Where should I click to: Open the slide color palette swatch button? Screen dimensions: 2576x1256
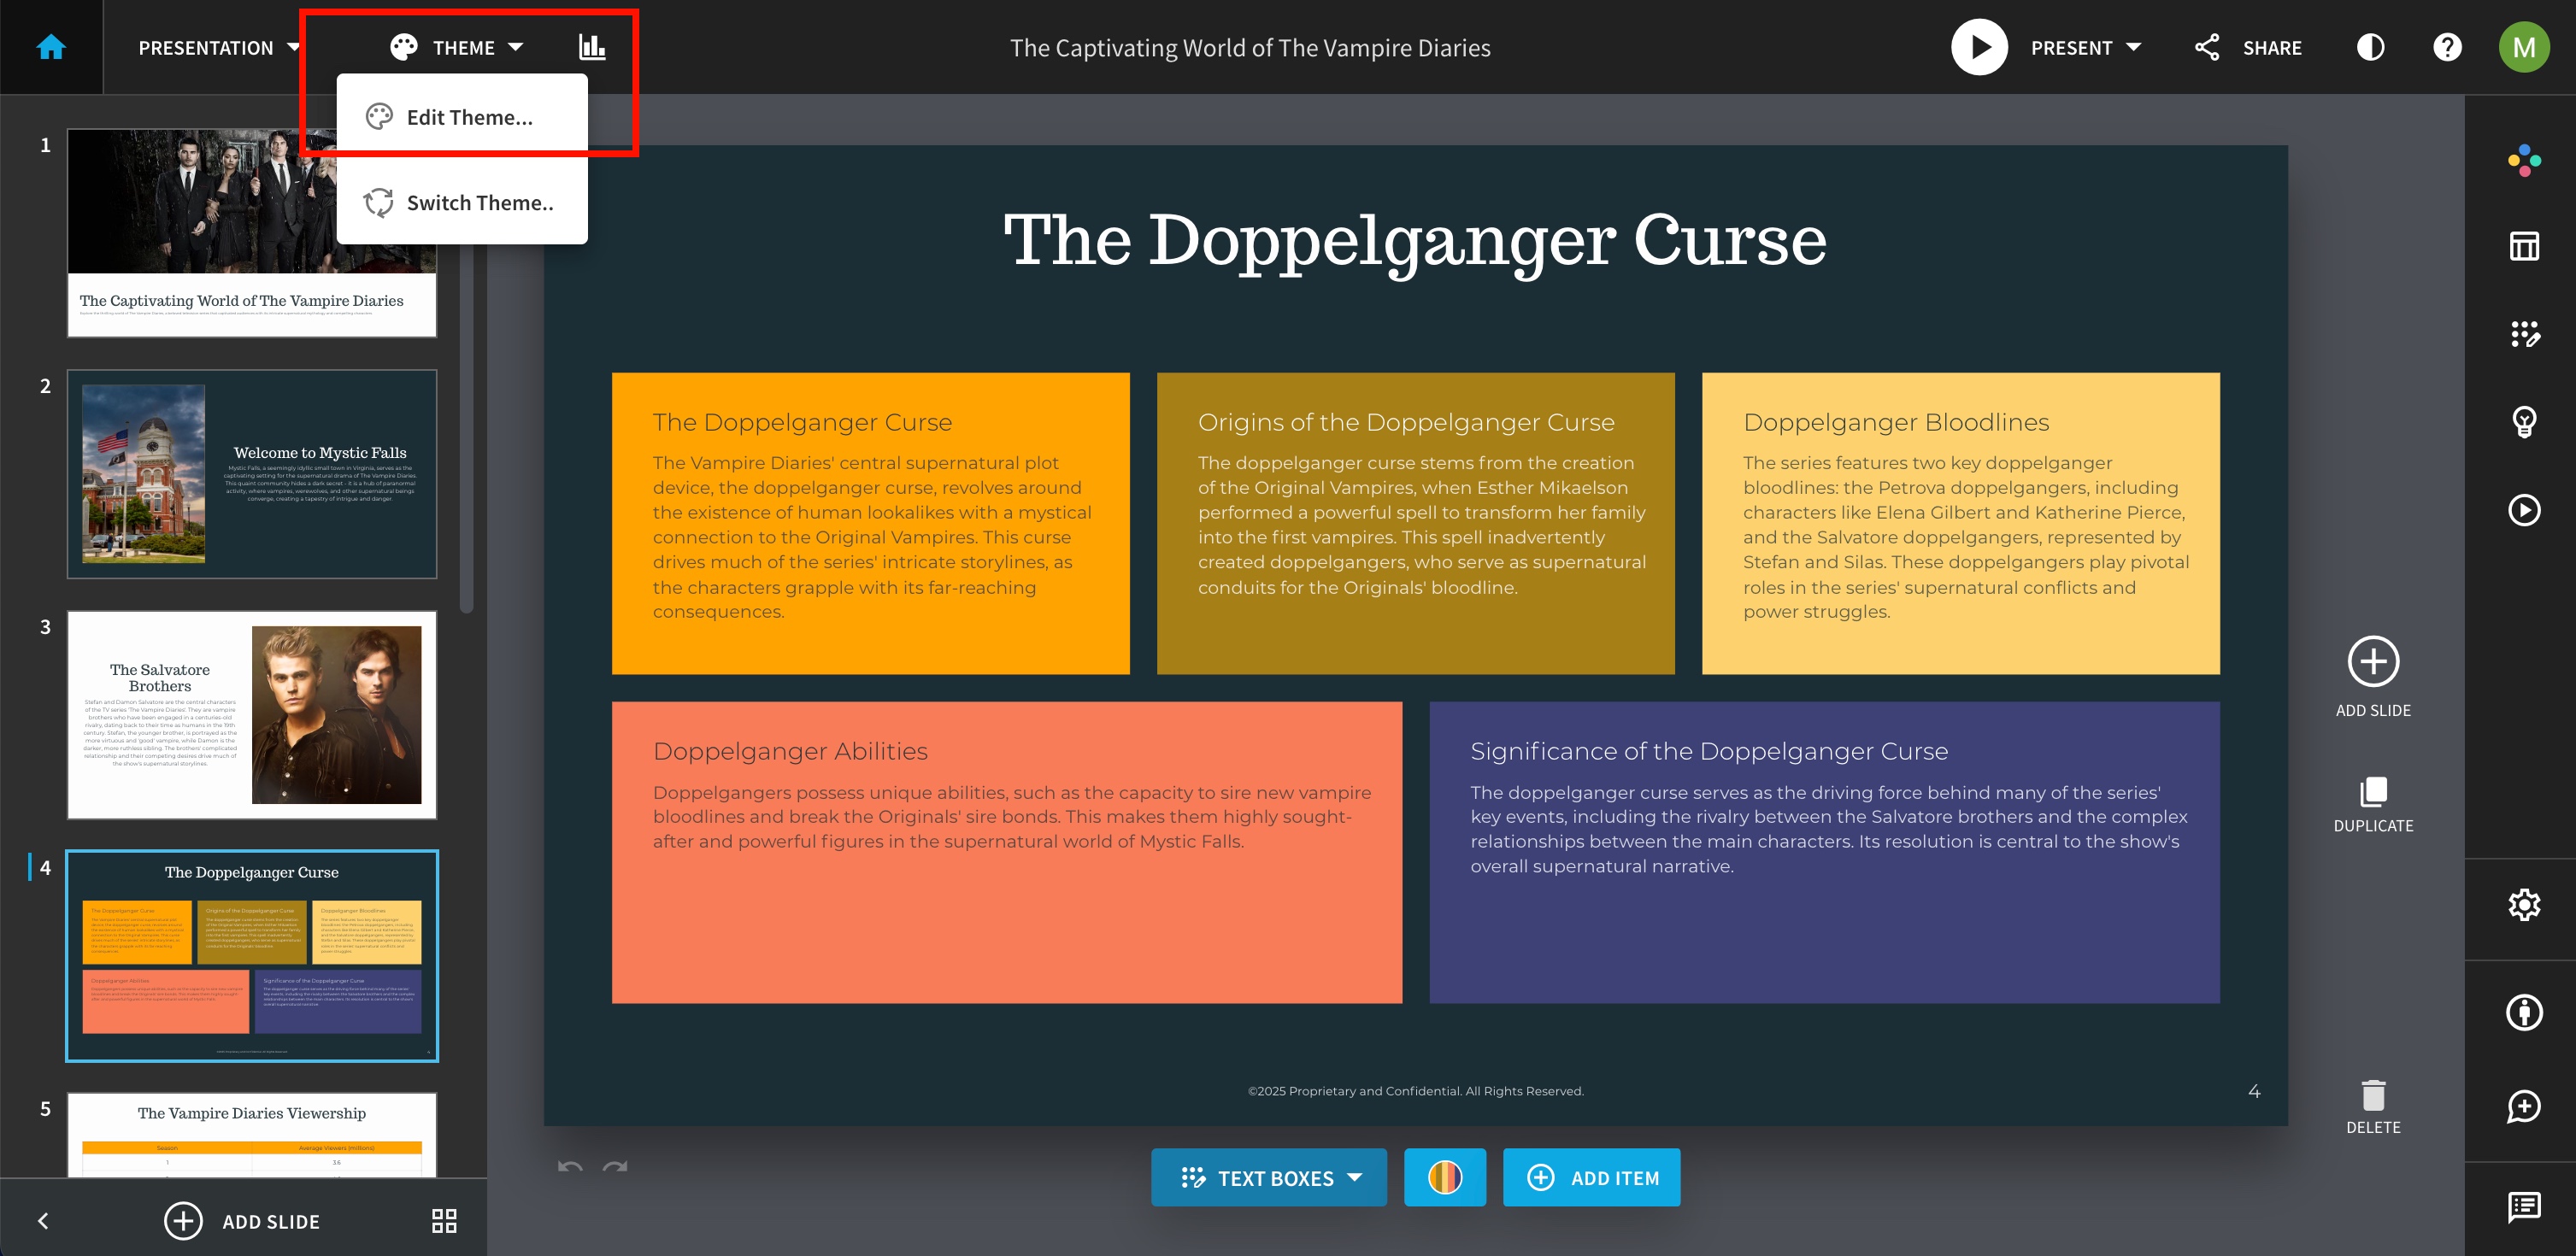click(x=1444, y=1177)
